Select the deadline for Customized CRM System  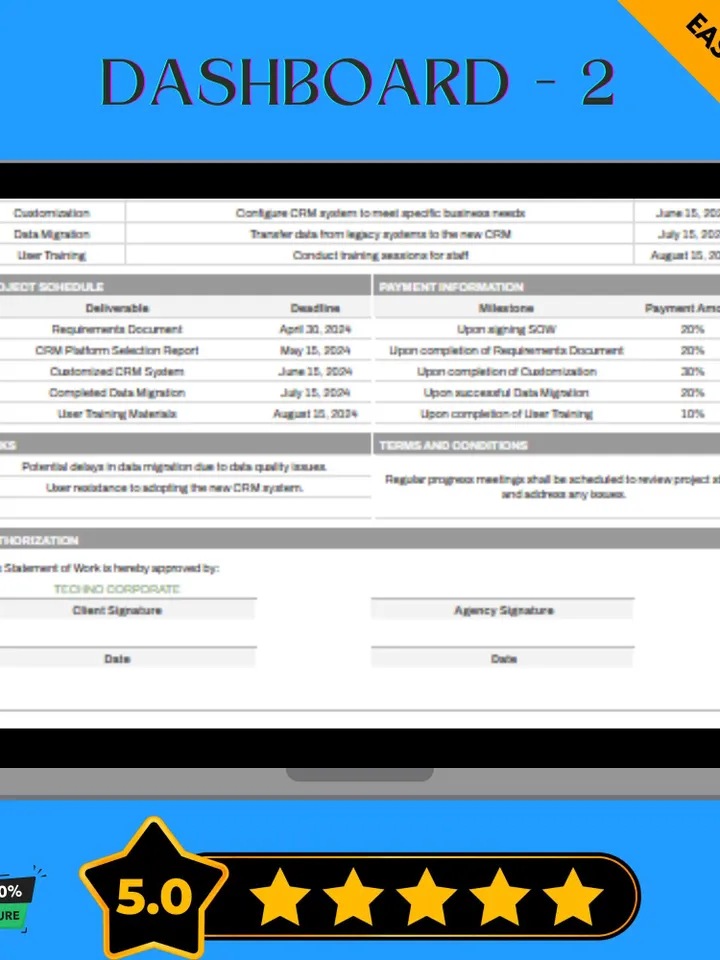[x=315, y=372]
